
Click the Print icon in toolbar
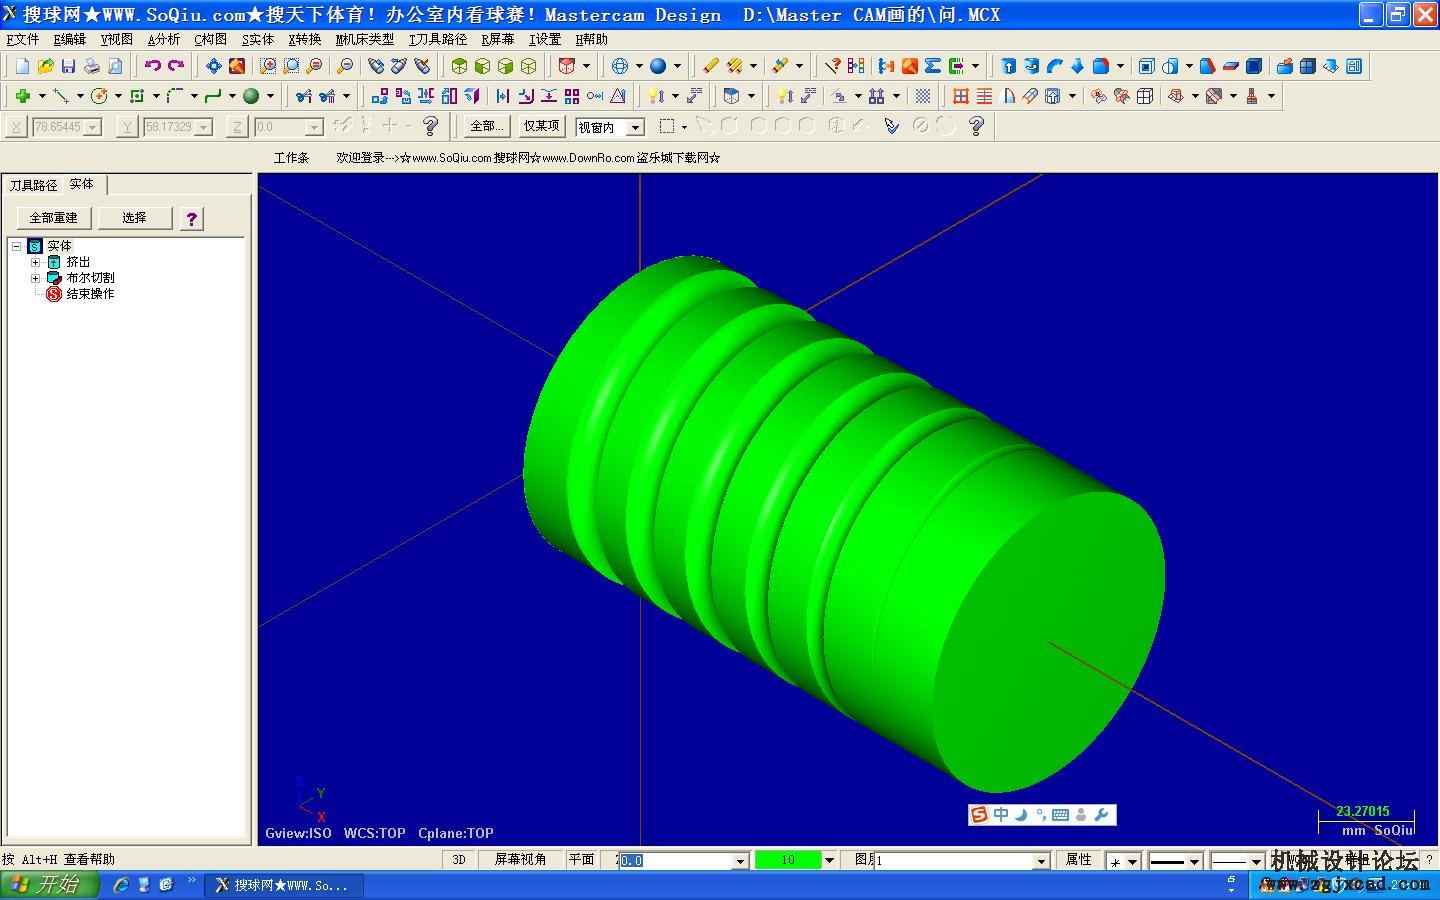[x=91, y=66]
